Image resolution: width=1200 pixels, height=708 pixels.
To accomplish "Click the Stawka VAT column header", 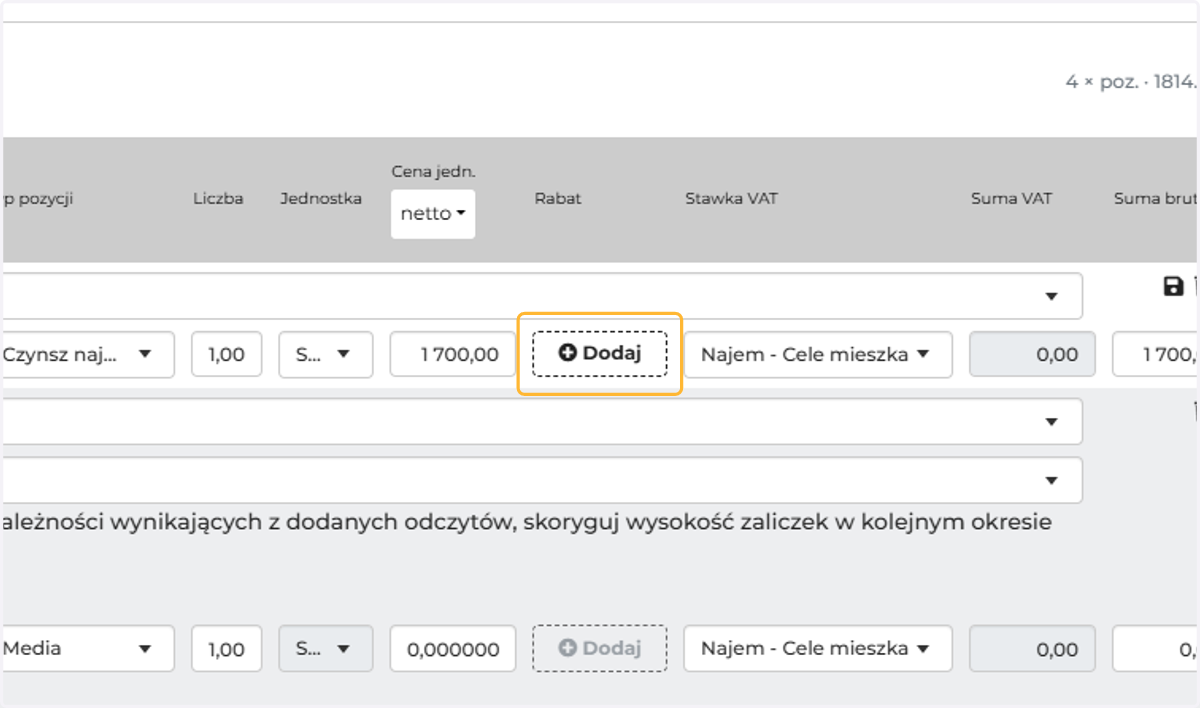I will [731, 198].
